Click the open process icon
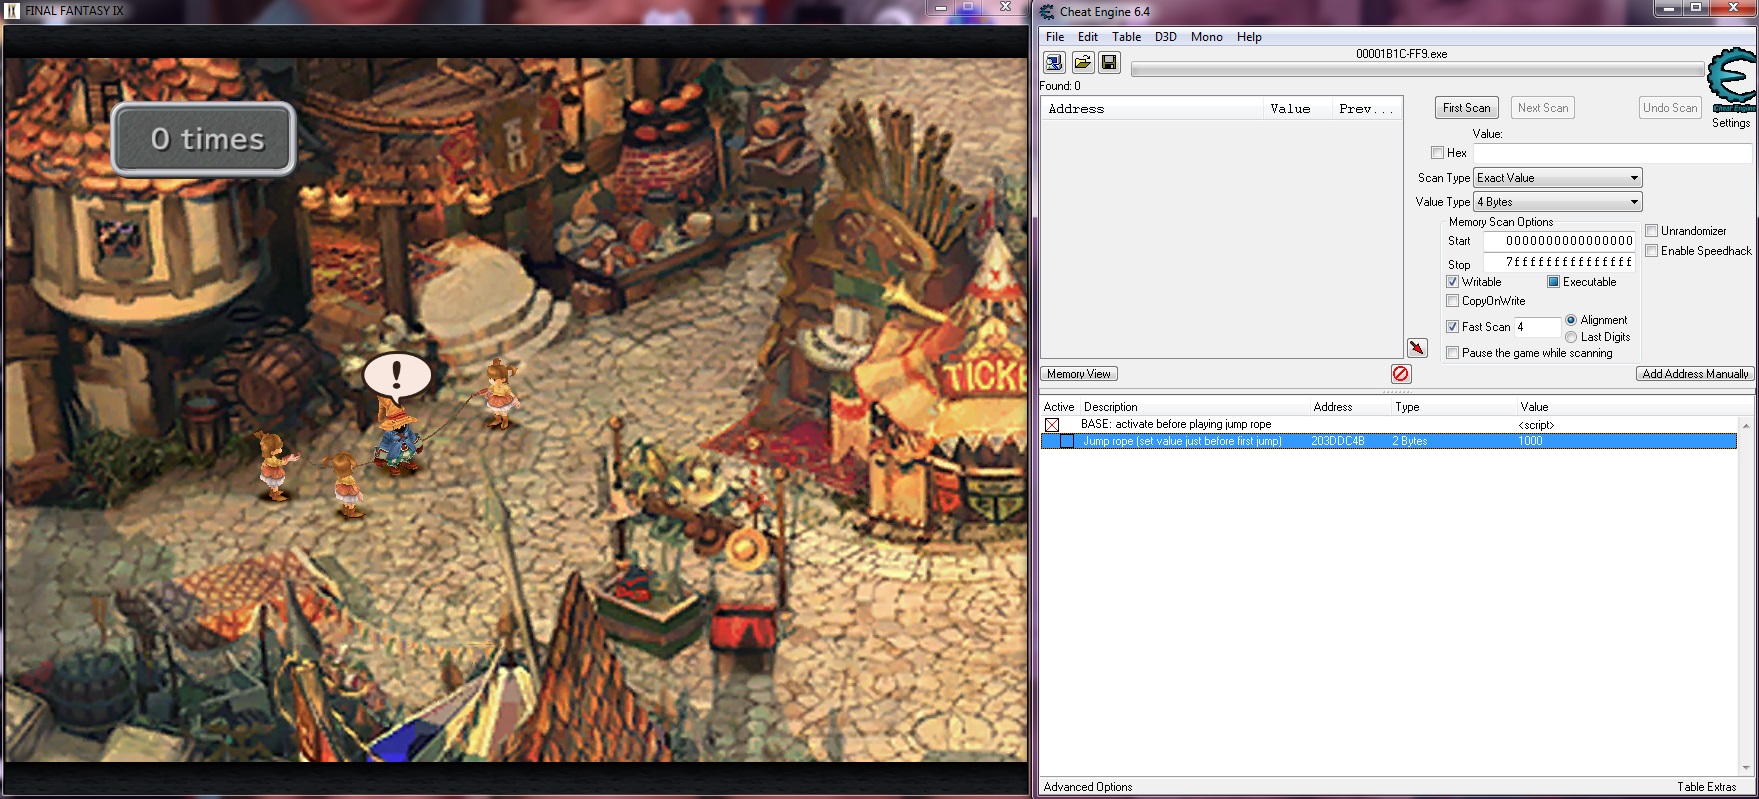Screen dimensions: 1759x799 click(x=1054, y=63)
